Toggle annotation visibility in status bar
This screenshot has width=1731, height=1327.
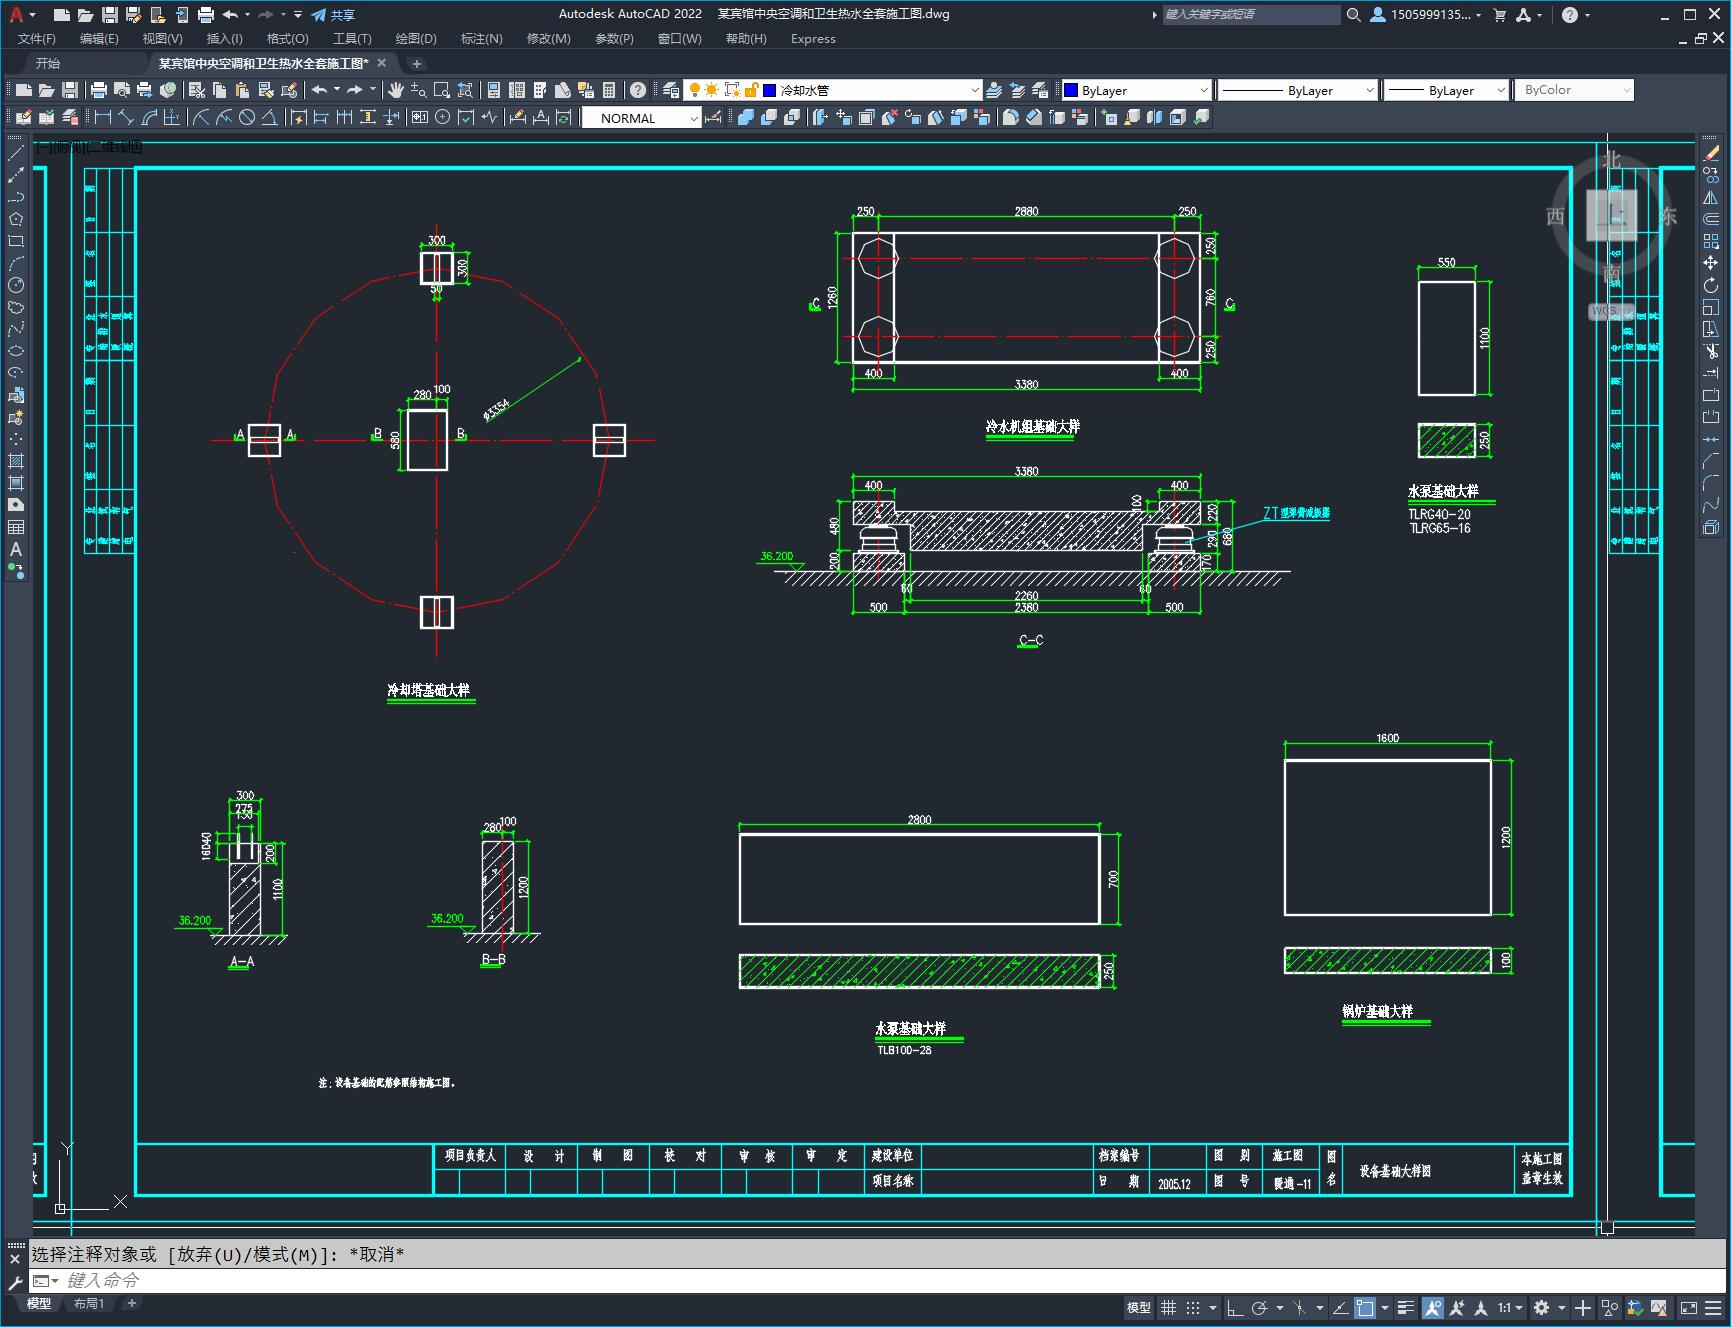1433,1307
